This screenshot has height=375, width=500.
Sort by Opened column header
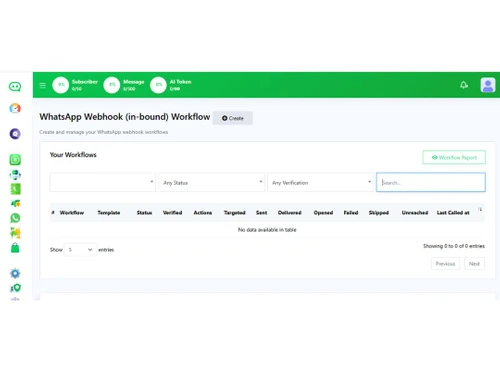[323, 213]
